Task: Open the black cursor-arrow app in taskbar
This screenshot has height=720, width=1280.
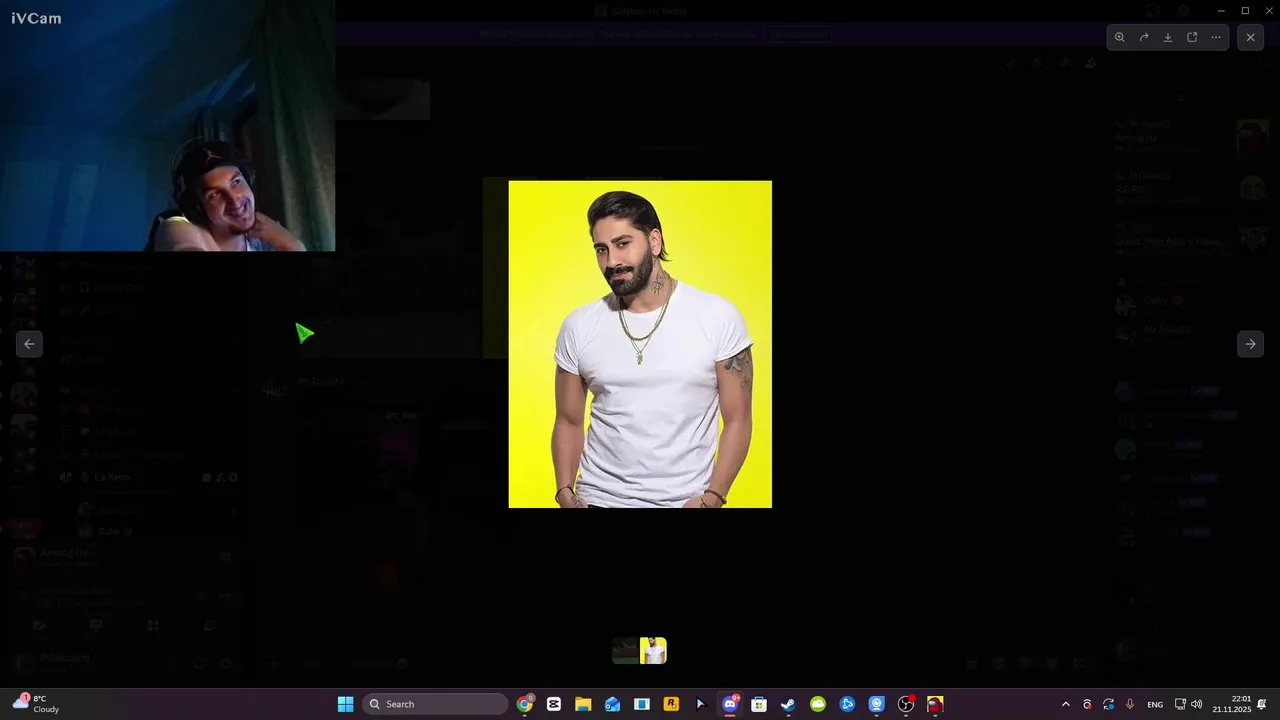Action: tap(700, 704)
